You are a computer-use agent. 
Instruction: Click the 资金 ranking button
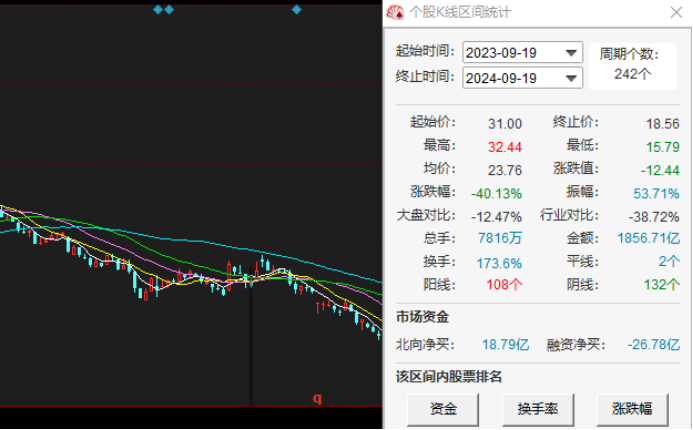click(x=443, y=409)
